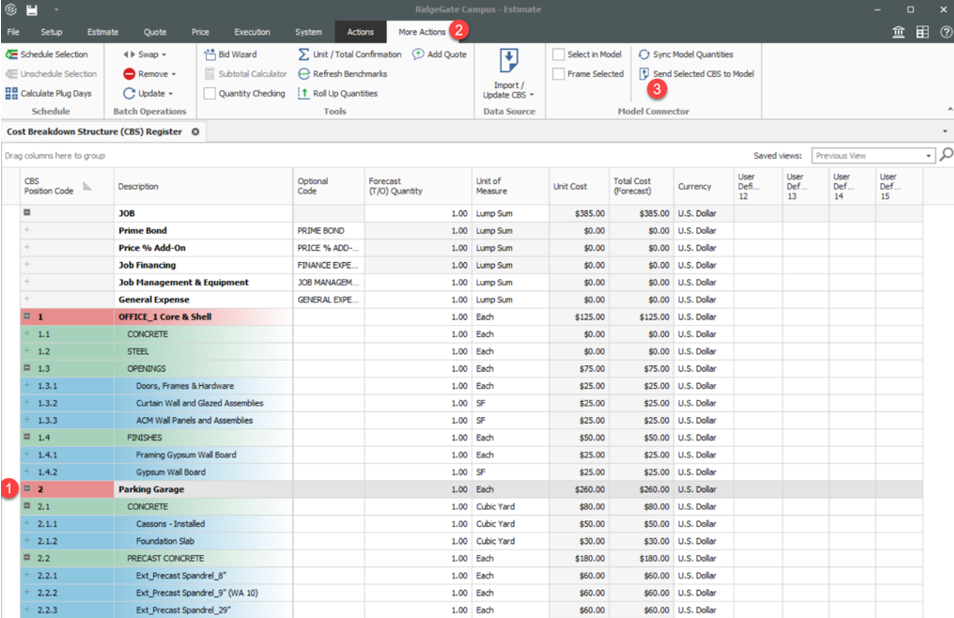This screenshot has height=618, width=954.
Task: Click the Add Quote icon
Action: tap(418, 55)
